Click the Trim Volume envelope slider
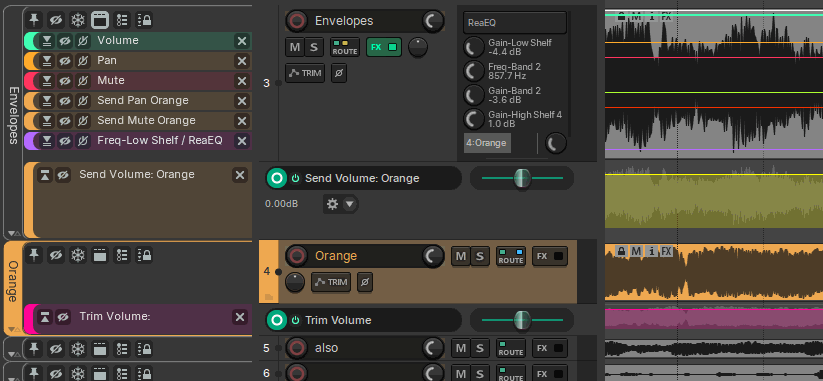This screenshot has width=823, height=381. tap(522, 320)
